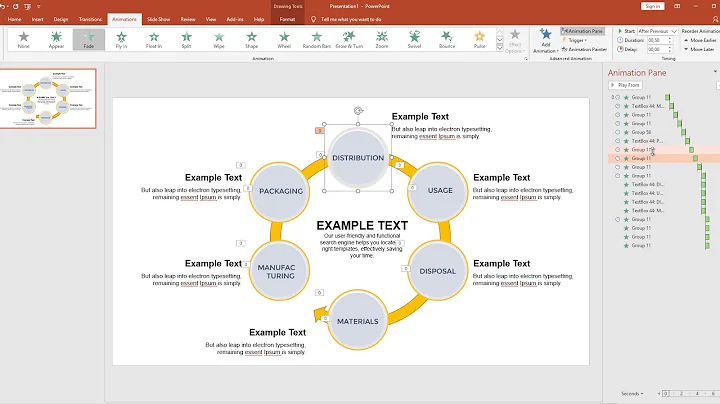
Task: Choose the Split animation effect
Action: tap(186, 39)
